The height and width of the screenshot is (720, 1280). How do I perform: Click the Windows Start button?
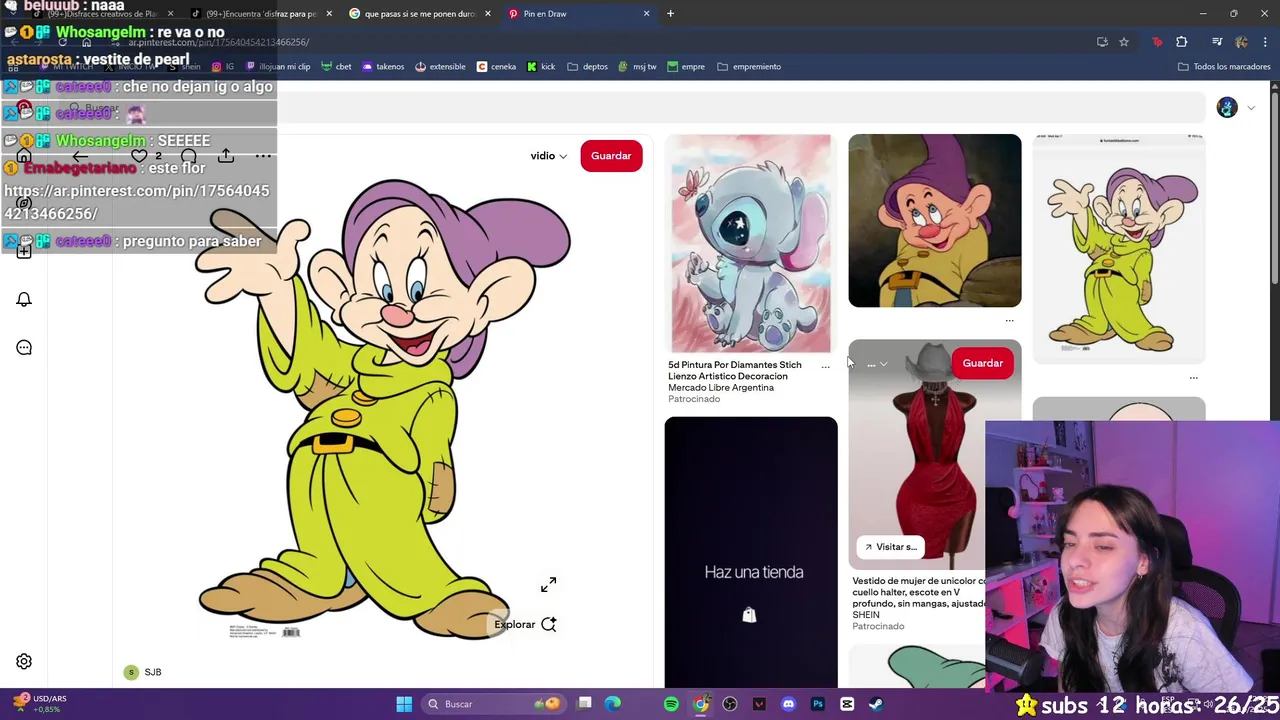[404, 704]
